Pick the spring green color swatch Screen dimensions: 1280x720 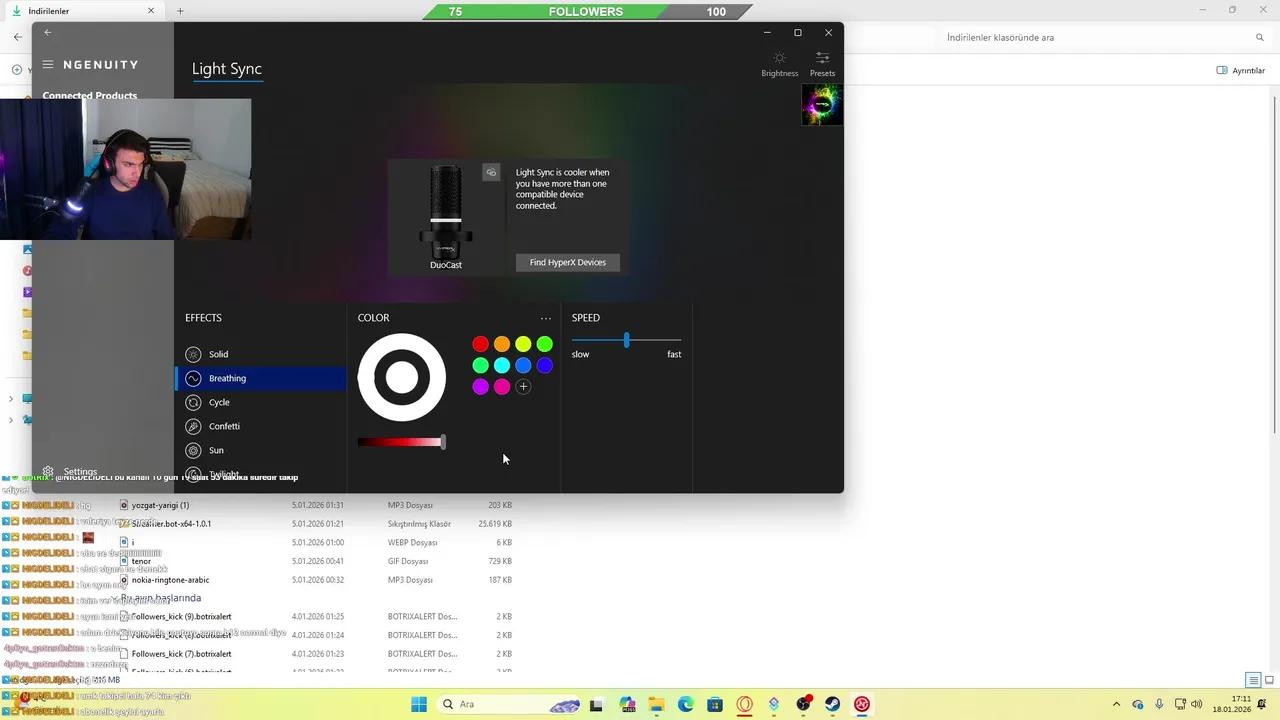(481, 365)
